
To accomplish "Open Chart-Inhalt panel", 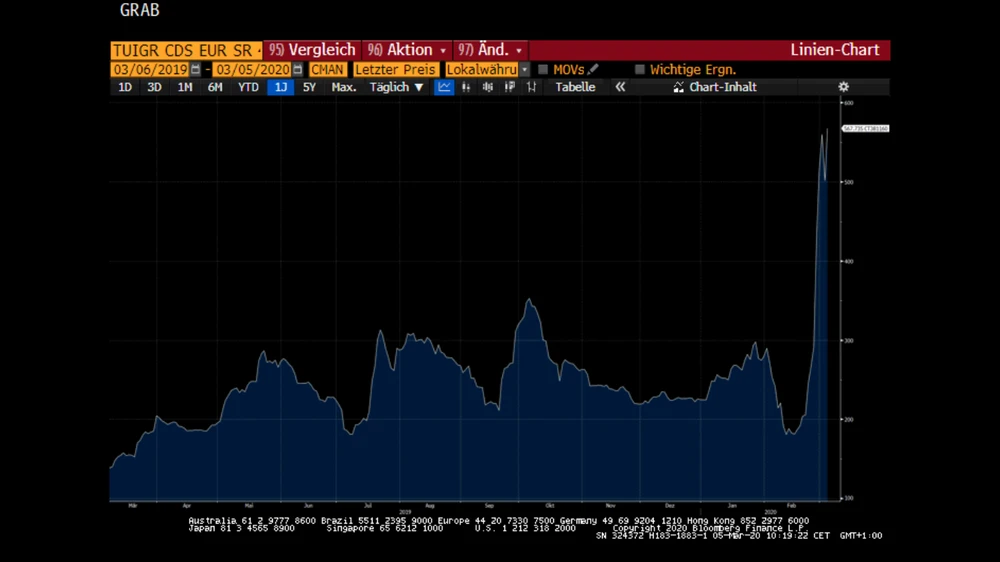I will pos(715,87).
